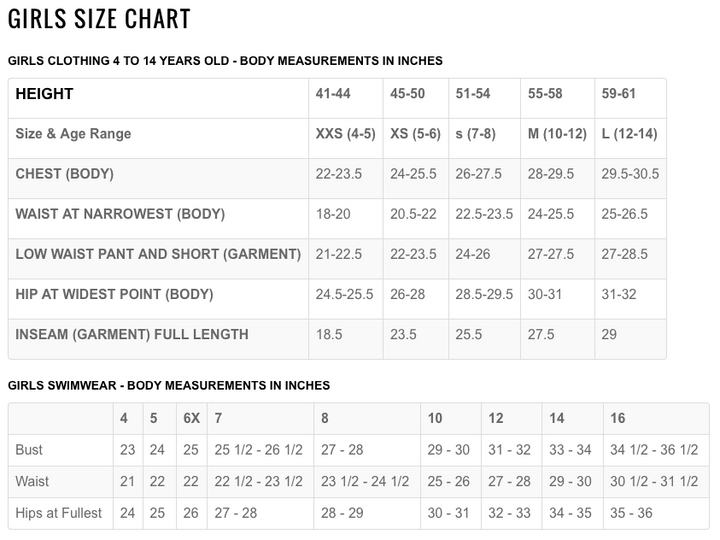Screen dimensions: 720x540
Task: Click the Hips at Fullest row label
Action: click(59, 513)
